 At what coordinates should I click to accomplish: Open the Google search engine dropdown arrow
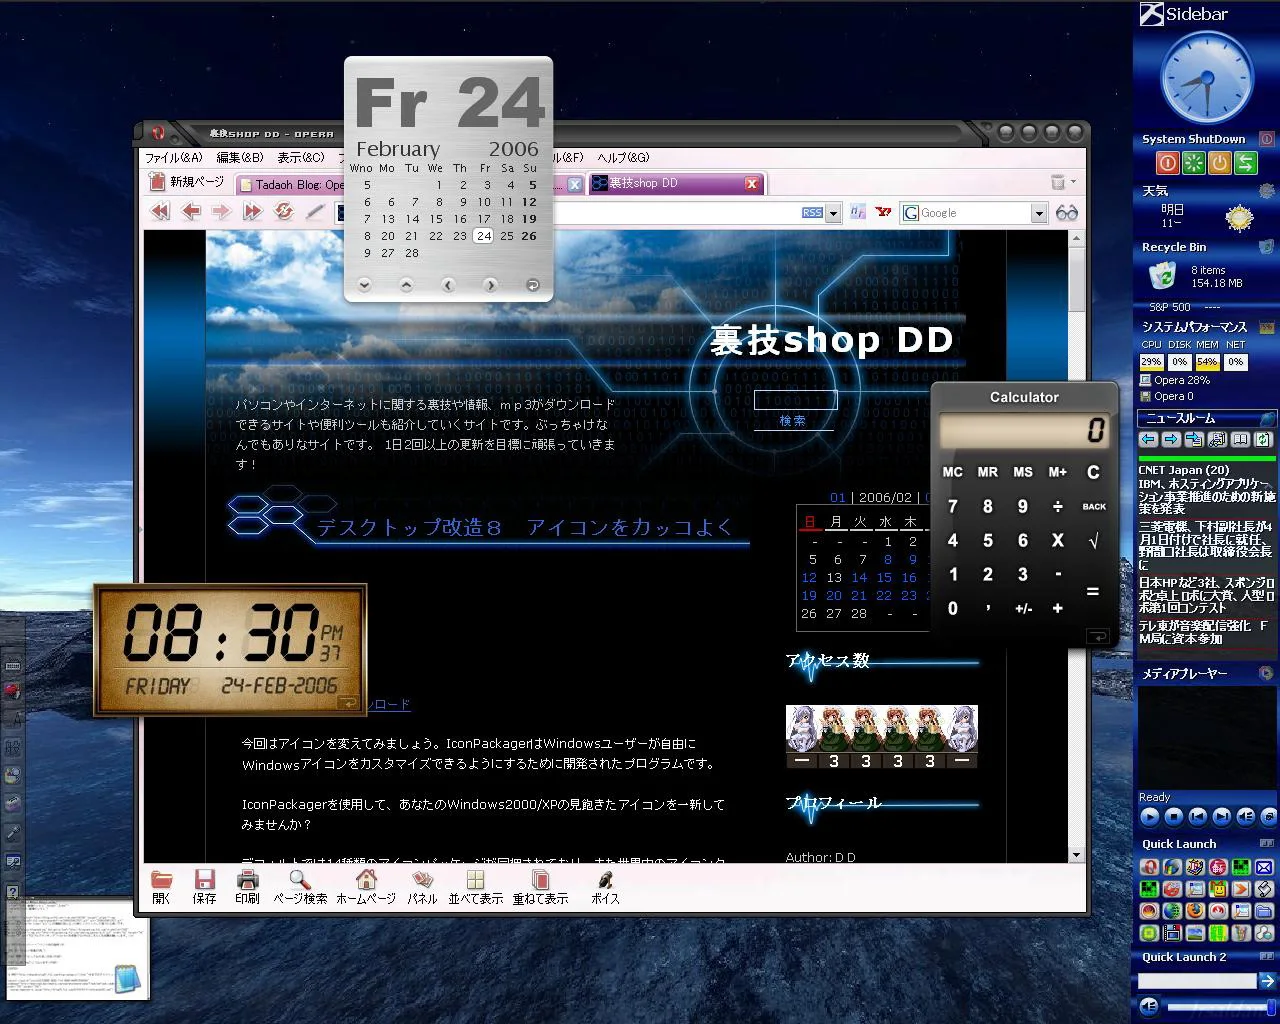point(1038,213)
